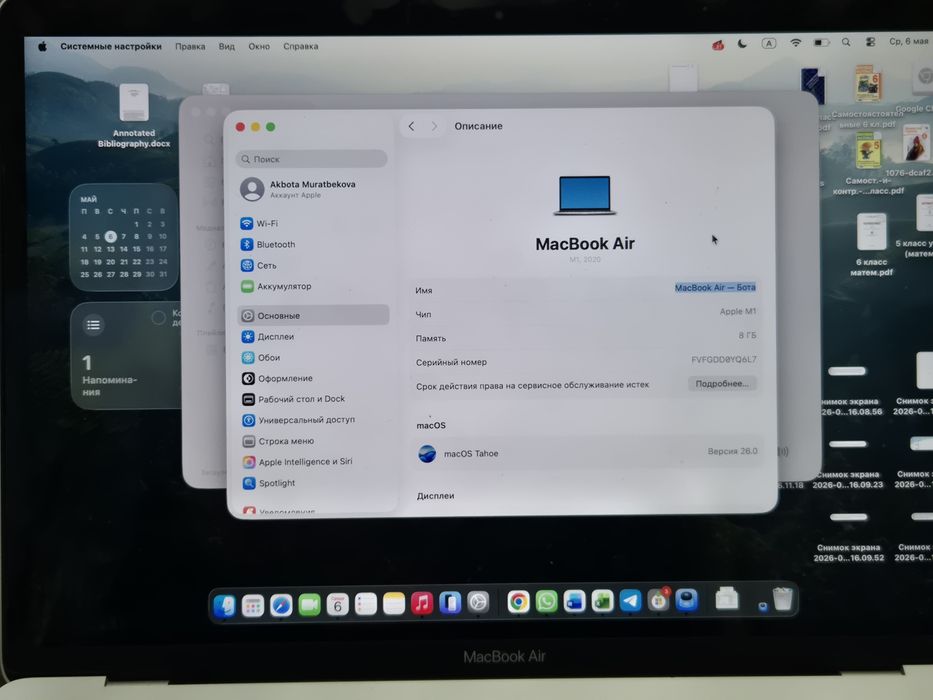Click the Focus moon icon in menu bar
Image resolution: width=933 pixels, height=700 pixels.
[x=742, y=43]
